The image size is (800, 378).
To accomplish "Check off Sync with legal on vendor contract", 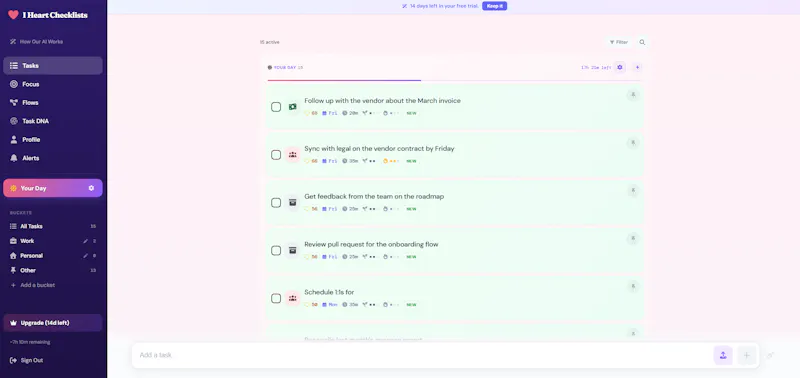I will pos(276,155).
